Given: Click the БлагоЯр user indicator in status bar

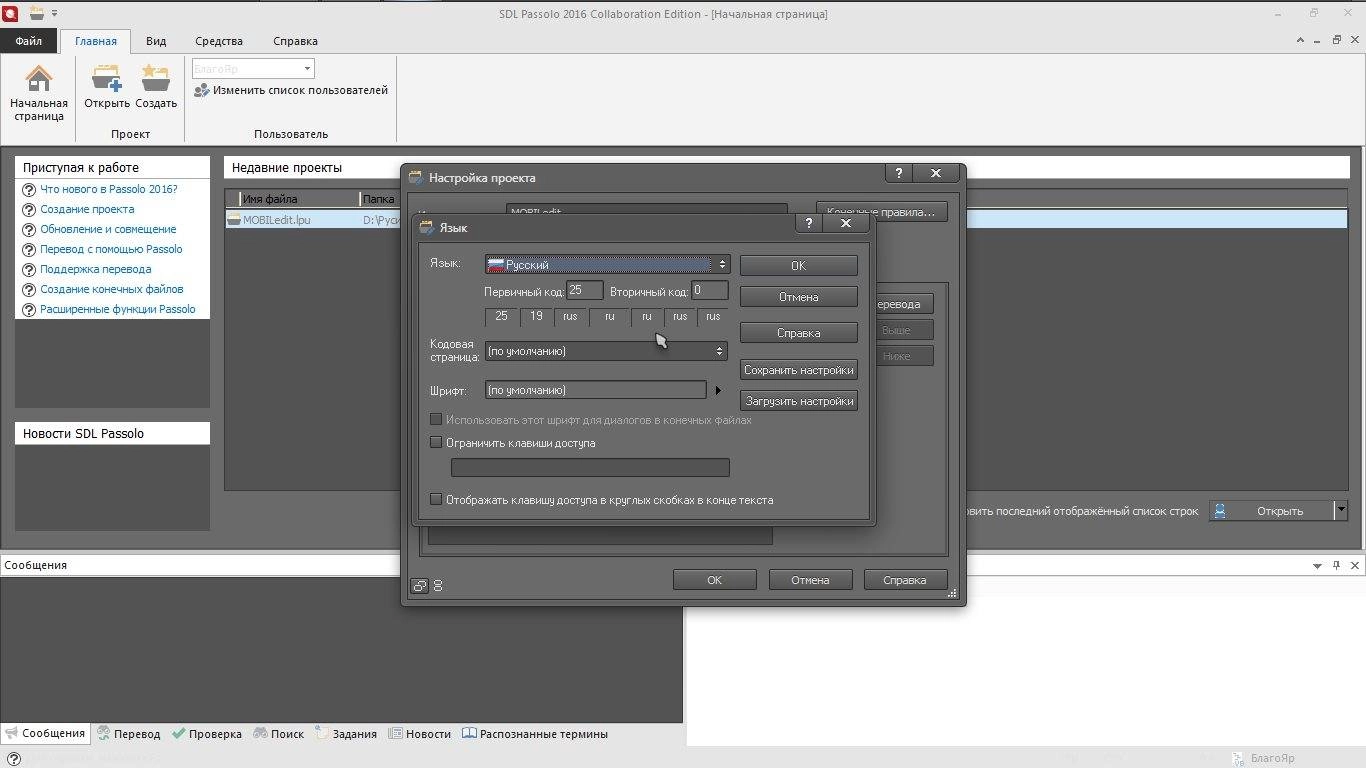Looking at the screenshot, I should [1264, 758].
